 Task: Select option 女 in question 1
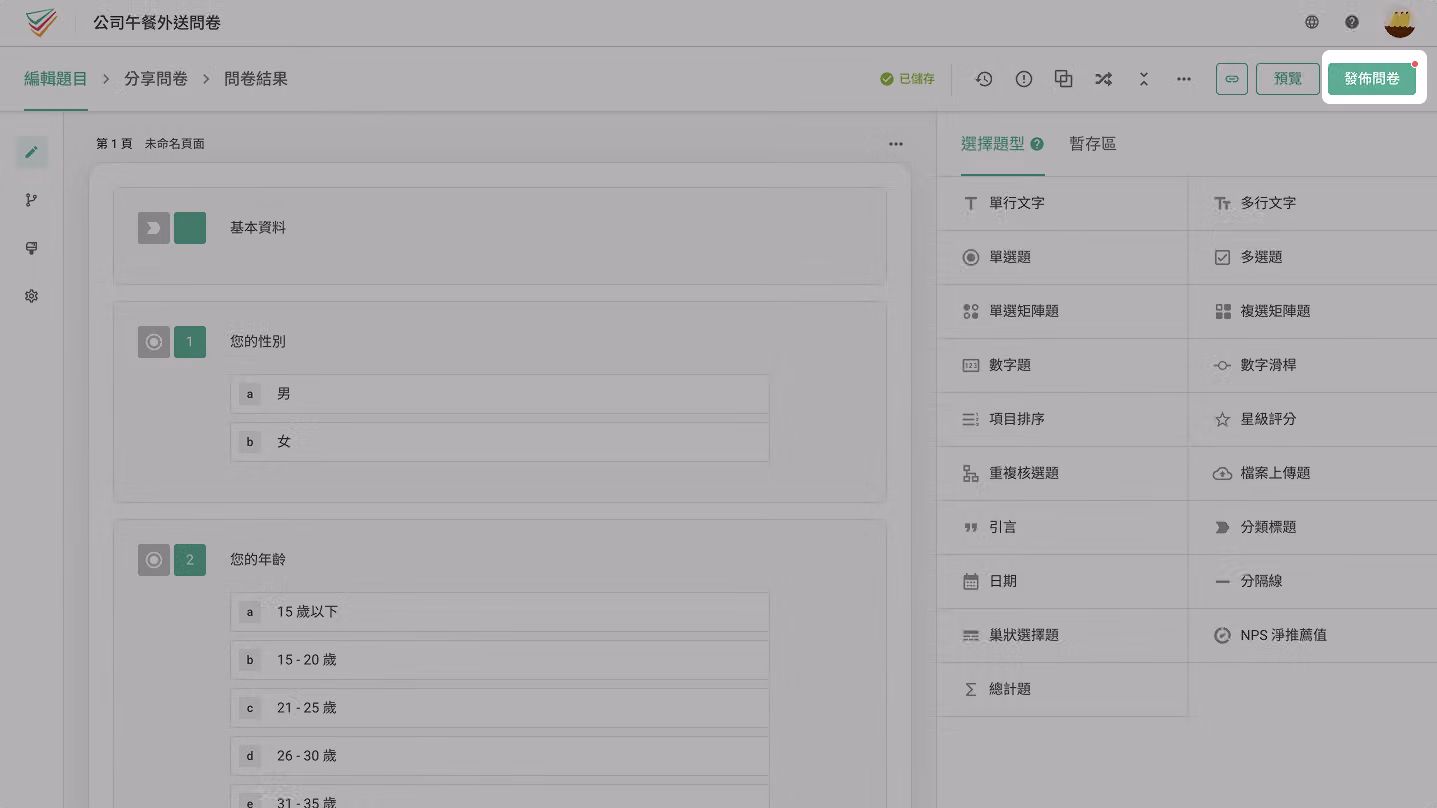tap(500, 442)
